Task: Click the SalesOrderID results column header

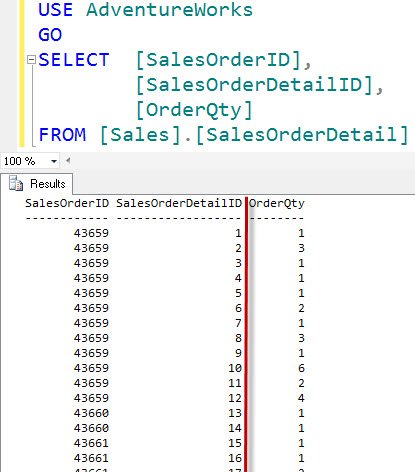Action: (67, 203)
